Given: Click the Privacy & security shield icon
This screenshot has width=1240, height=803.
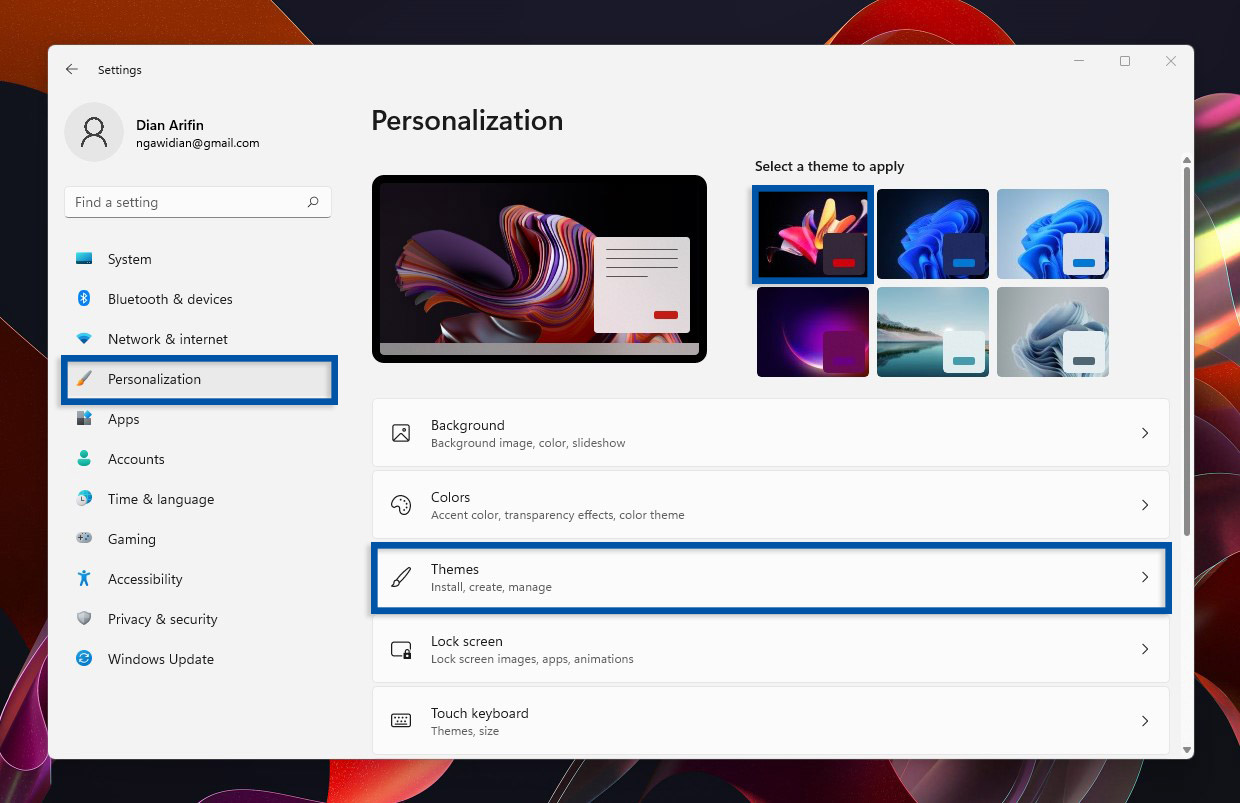Looking at the screenshot, I should (84, 619).
